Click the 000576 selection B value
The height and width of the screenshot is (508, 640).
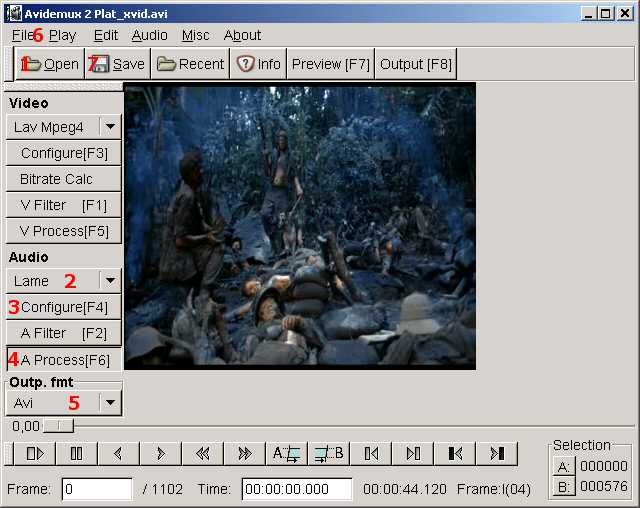coord(604,486)
